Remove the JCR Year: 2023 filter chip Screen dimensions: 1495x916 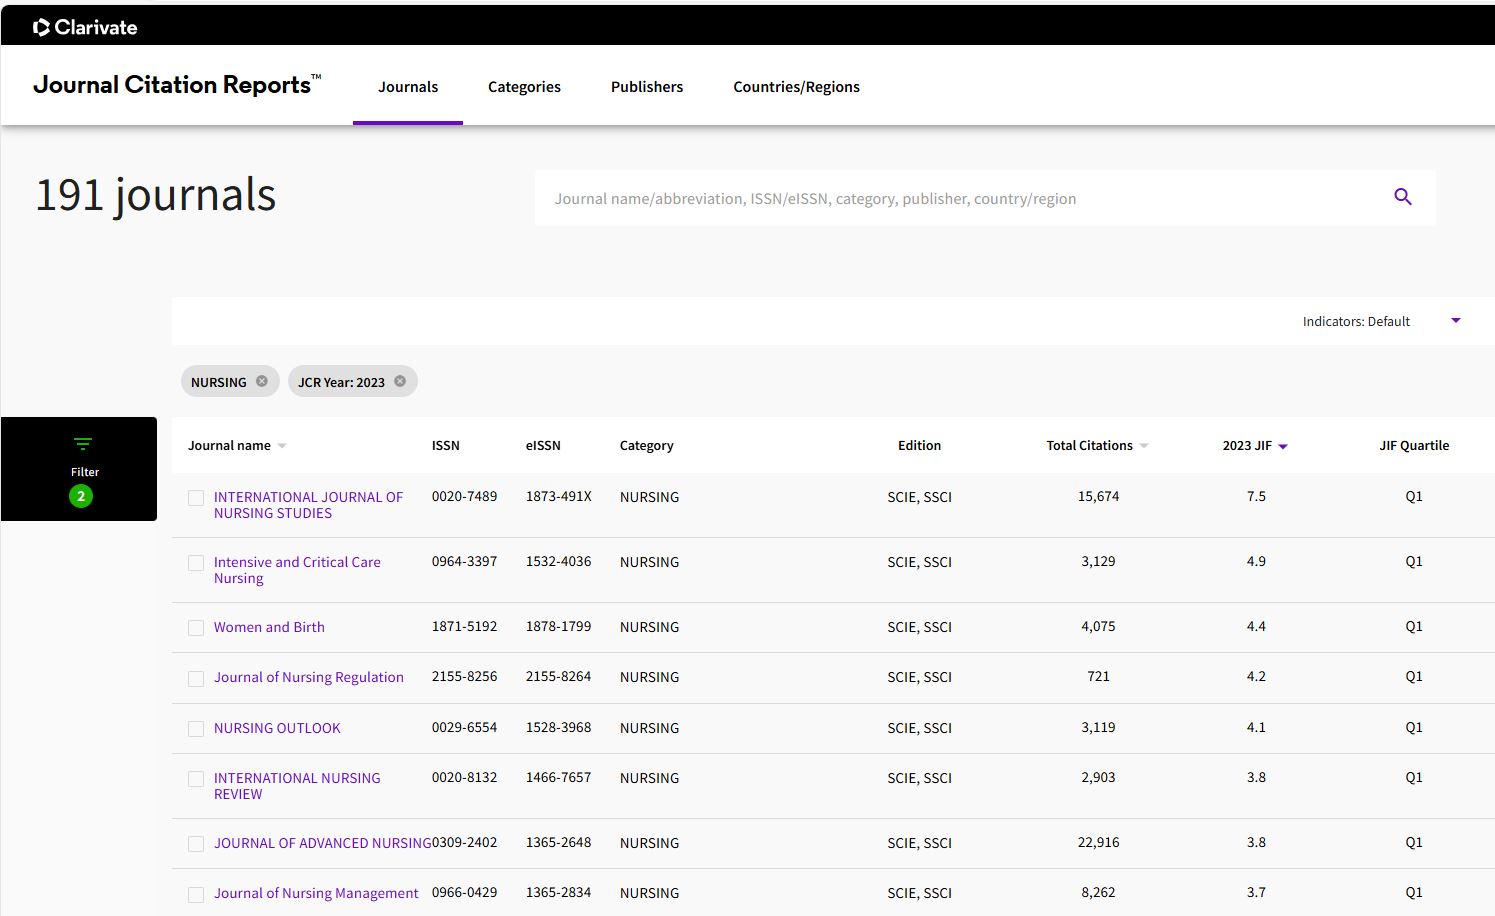pos(400,381)
